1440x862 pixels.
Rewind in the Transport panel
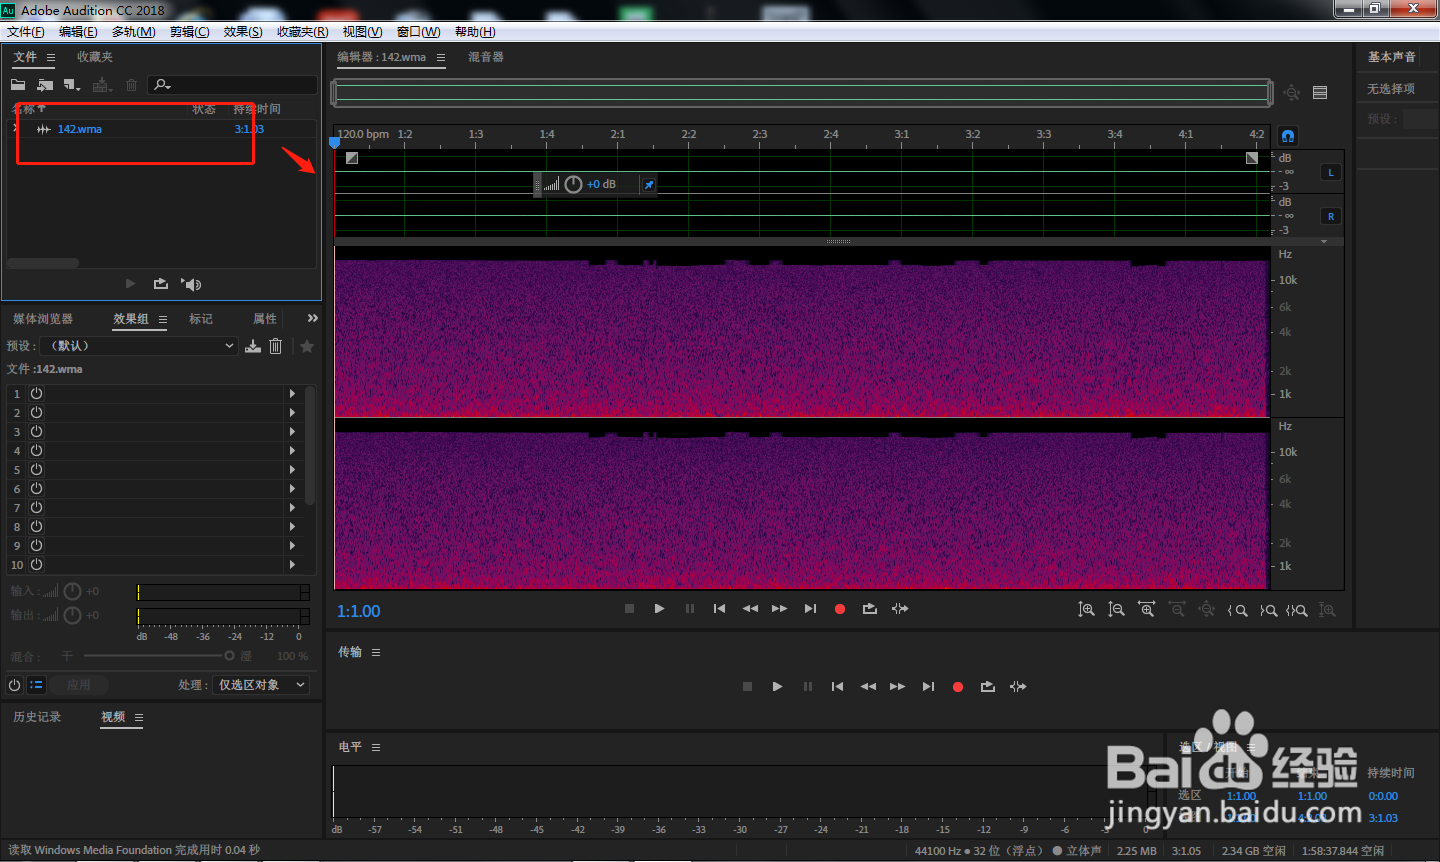pos(868,686)
